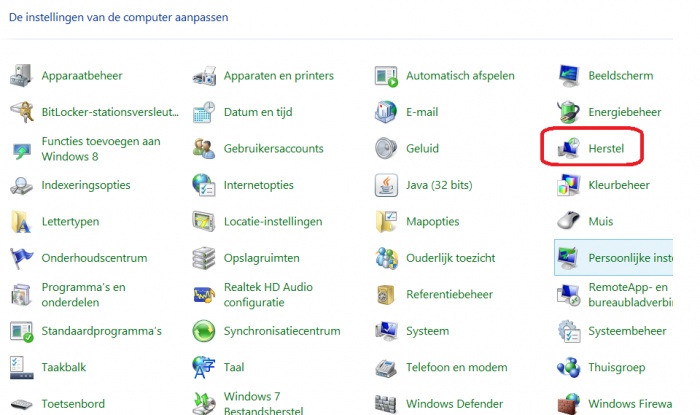The image size is (700, 415).
Task: Click the Apparaten en printers icon
Action: point(204,75)
